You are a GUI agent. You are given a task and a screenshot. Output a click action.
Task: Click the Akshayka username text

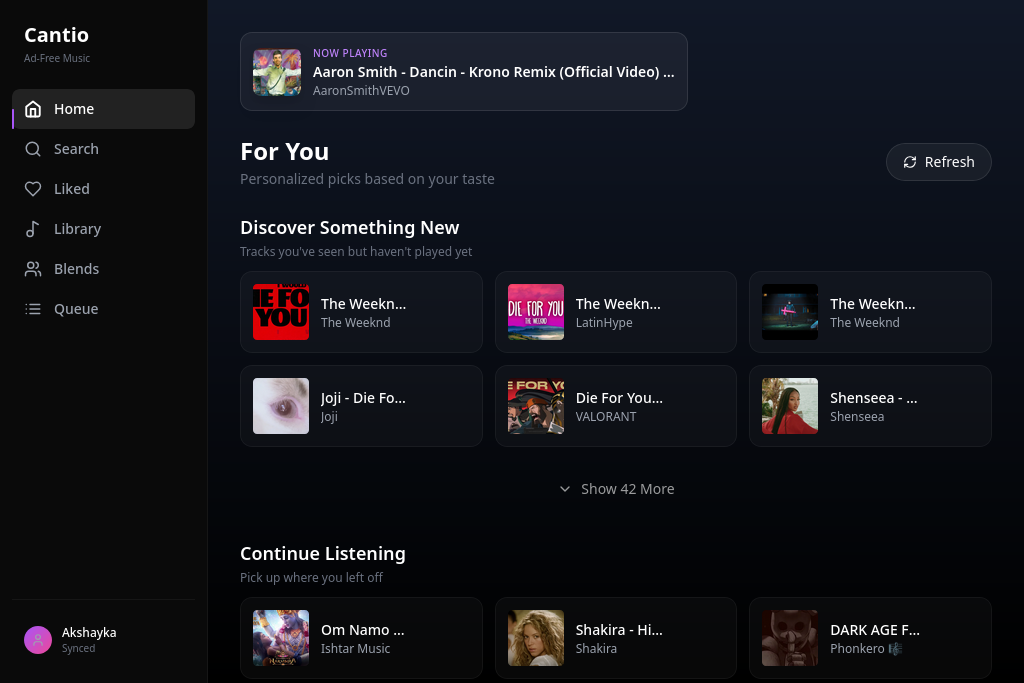(x=89, y=633)
